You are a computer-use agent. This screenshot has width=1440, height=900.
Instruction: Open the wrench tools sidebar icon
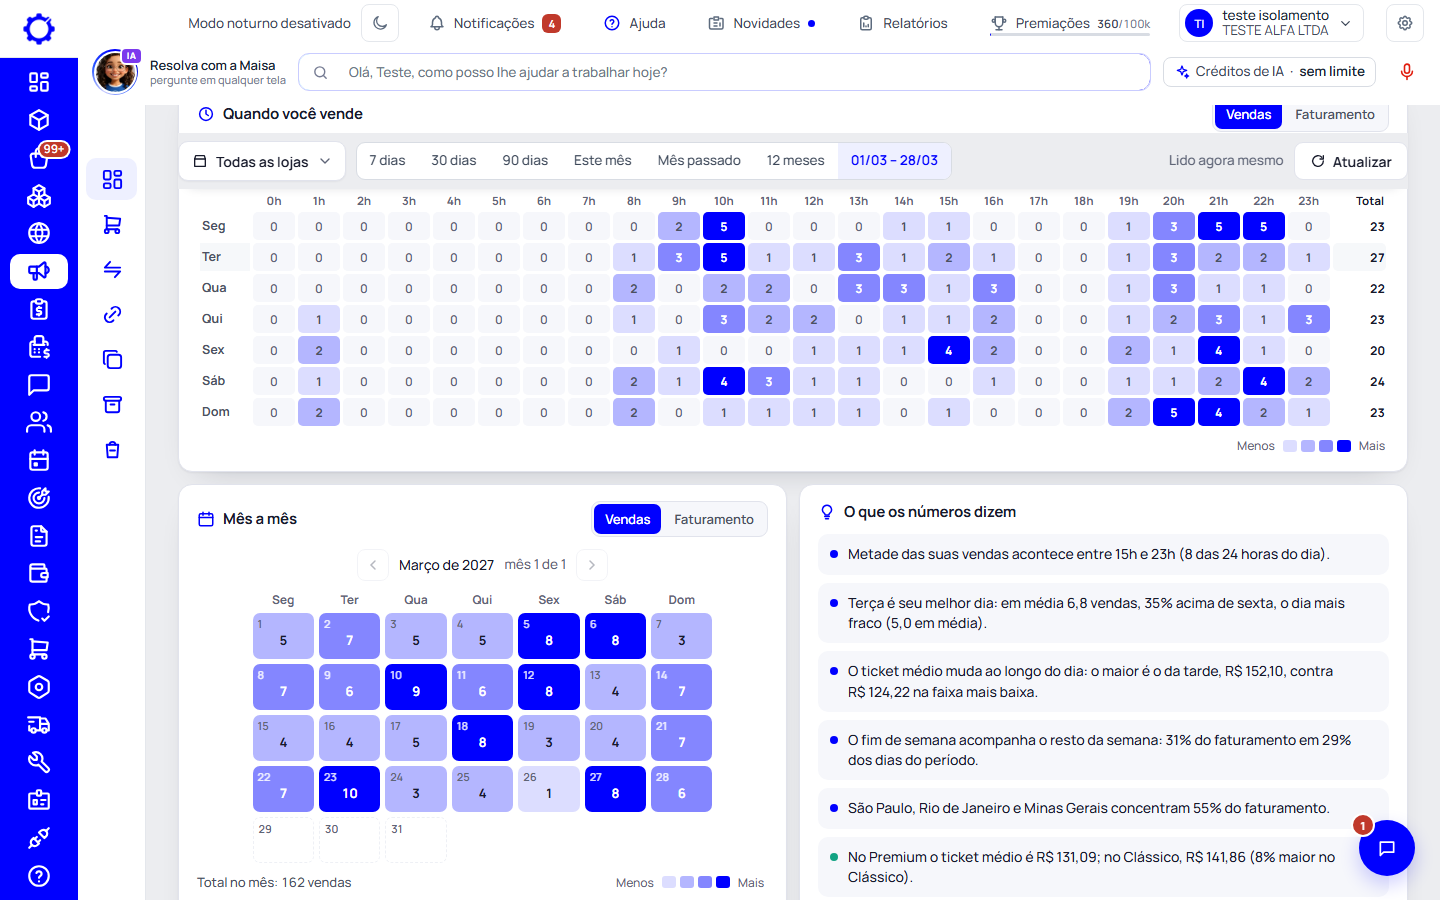click(x=39, y=762)
